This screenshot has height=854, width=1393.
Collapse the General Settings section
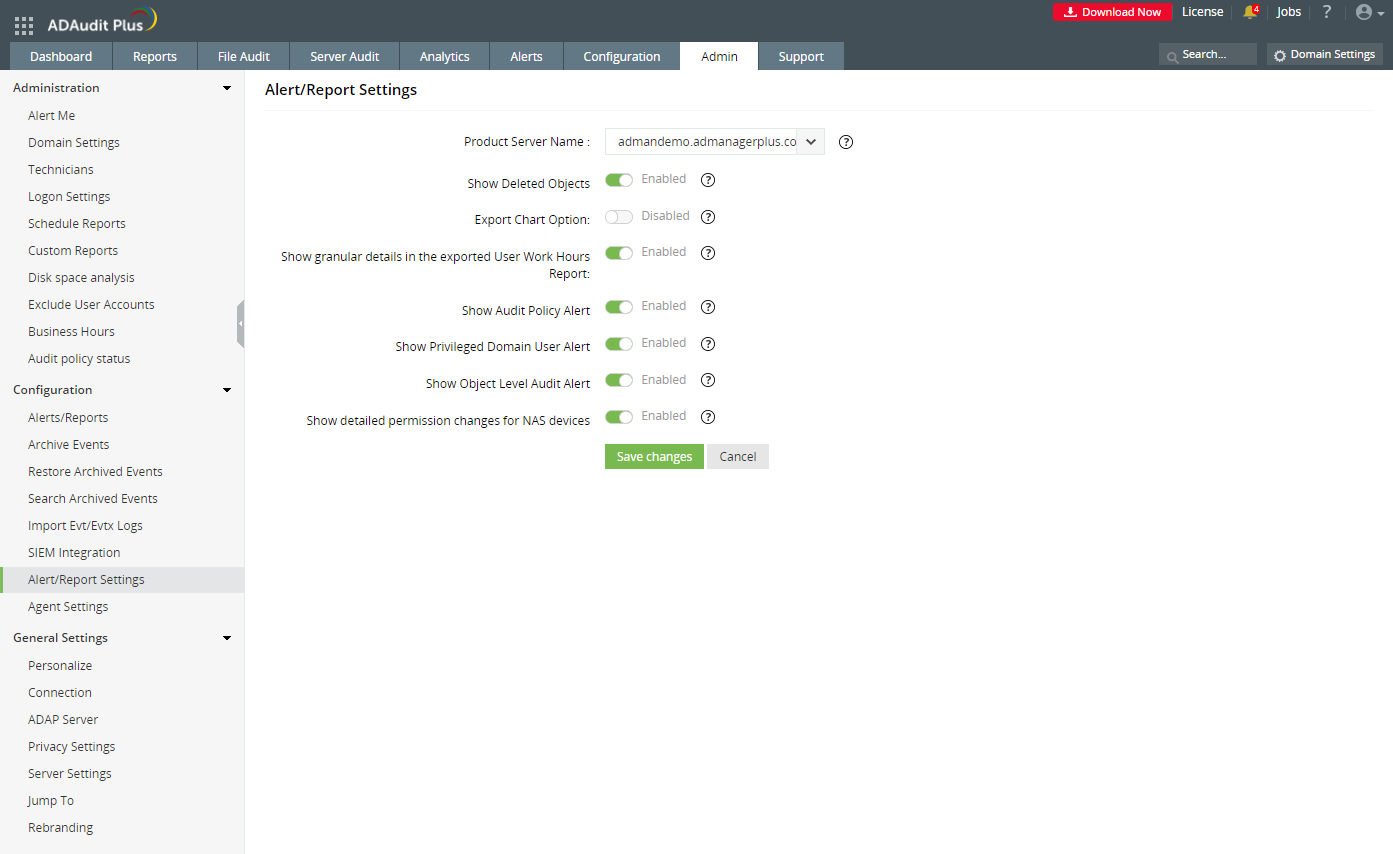pos(226,637)
